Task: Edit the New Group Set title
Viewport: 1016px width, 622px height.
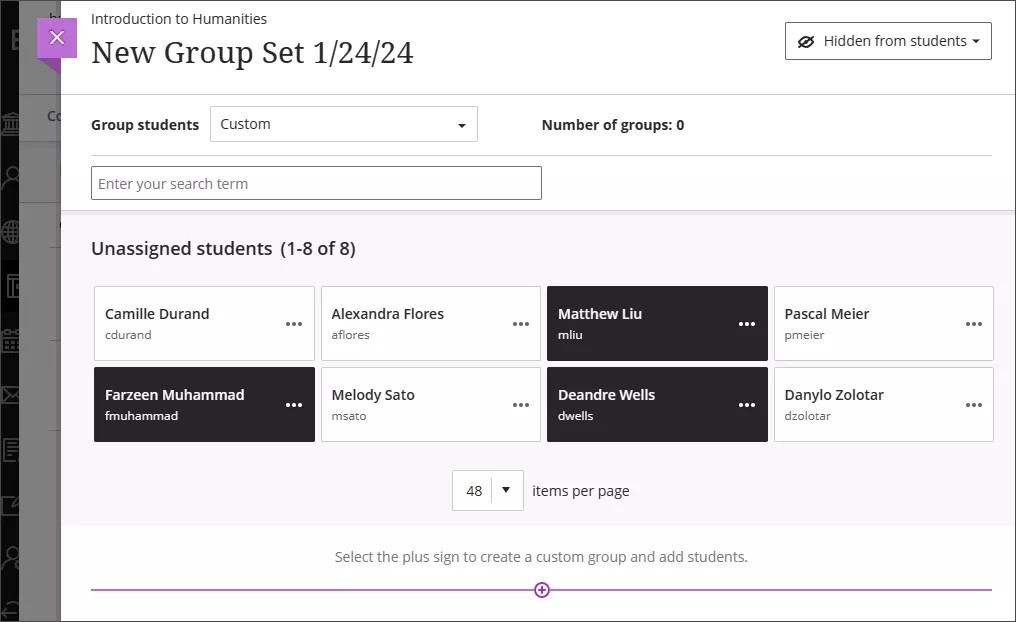Action: tap(253, 52)
